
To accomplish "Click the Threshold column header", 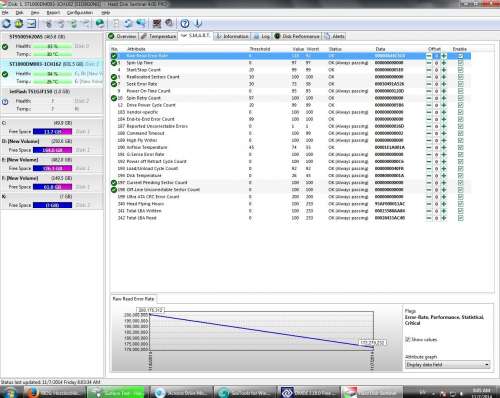I will point(259,49).
